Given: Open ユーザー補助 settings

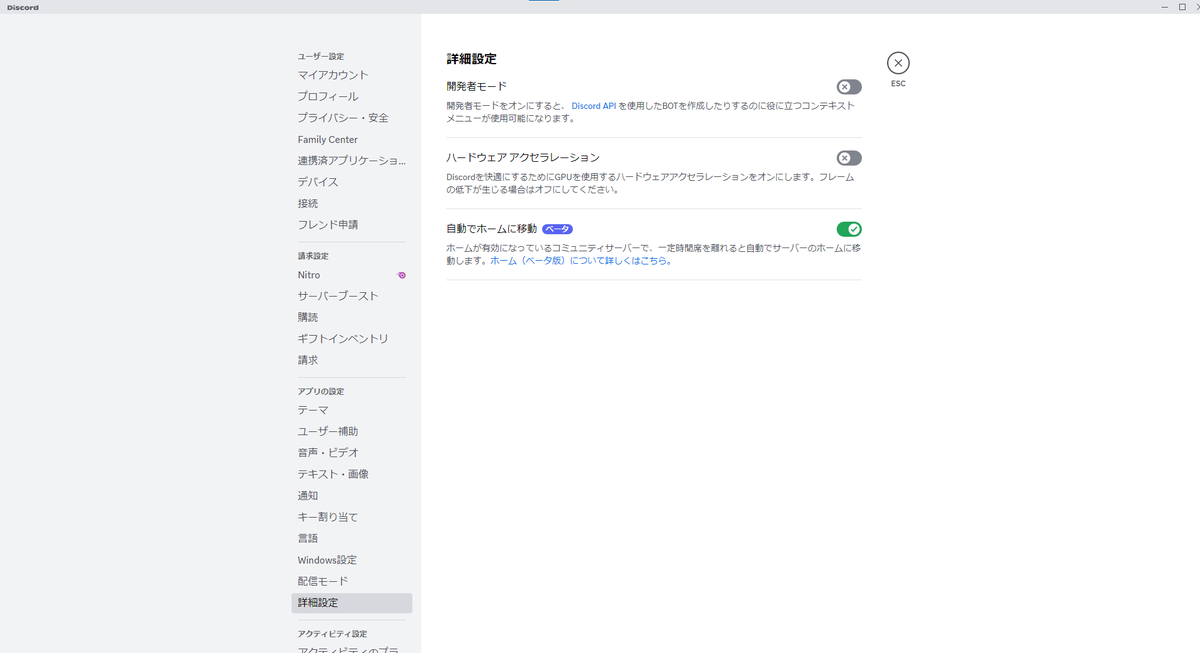Looking at the screenshot, I should point(352,431).
